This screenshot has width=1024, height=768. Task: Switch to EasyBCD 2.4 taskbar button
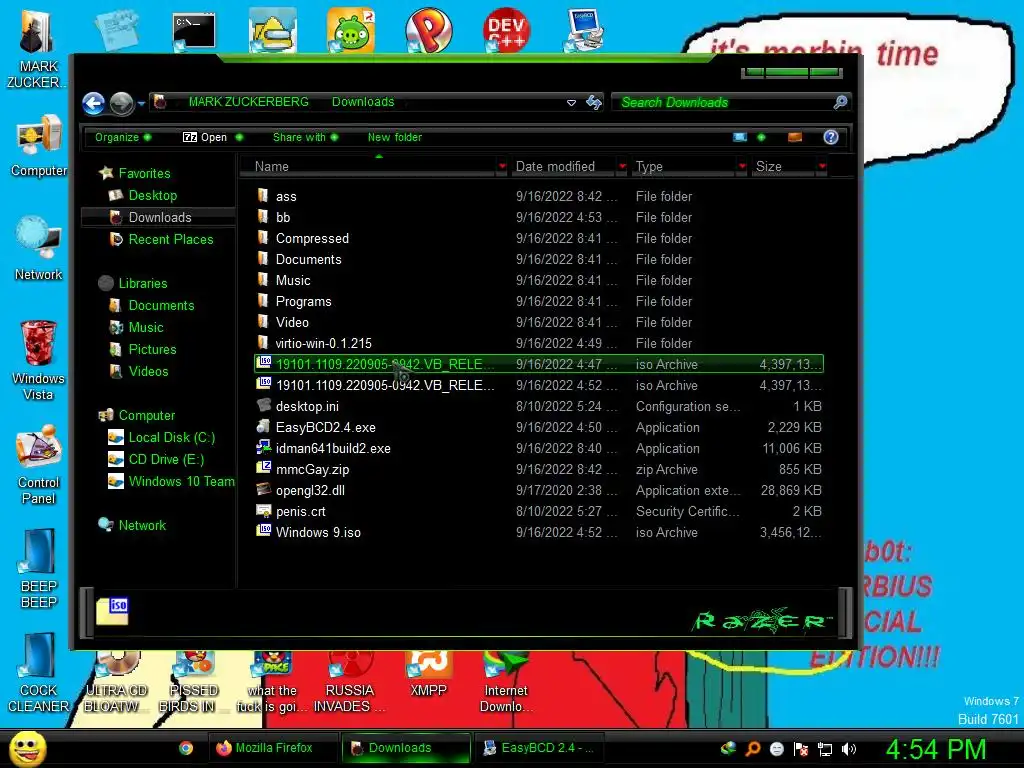[x=539, y=748]
